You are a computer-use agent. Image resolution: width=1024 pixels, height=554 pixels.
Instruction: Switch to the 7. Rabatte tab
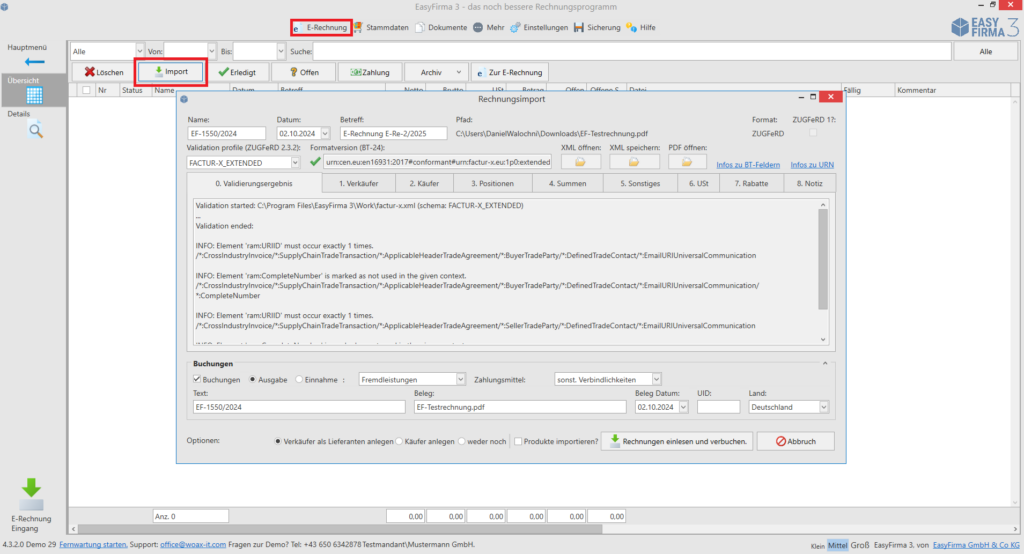point(751,184)
